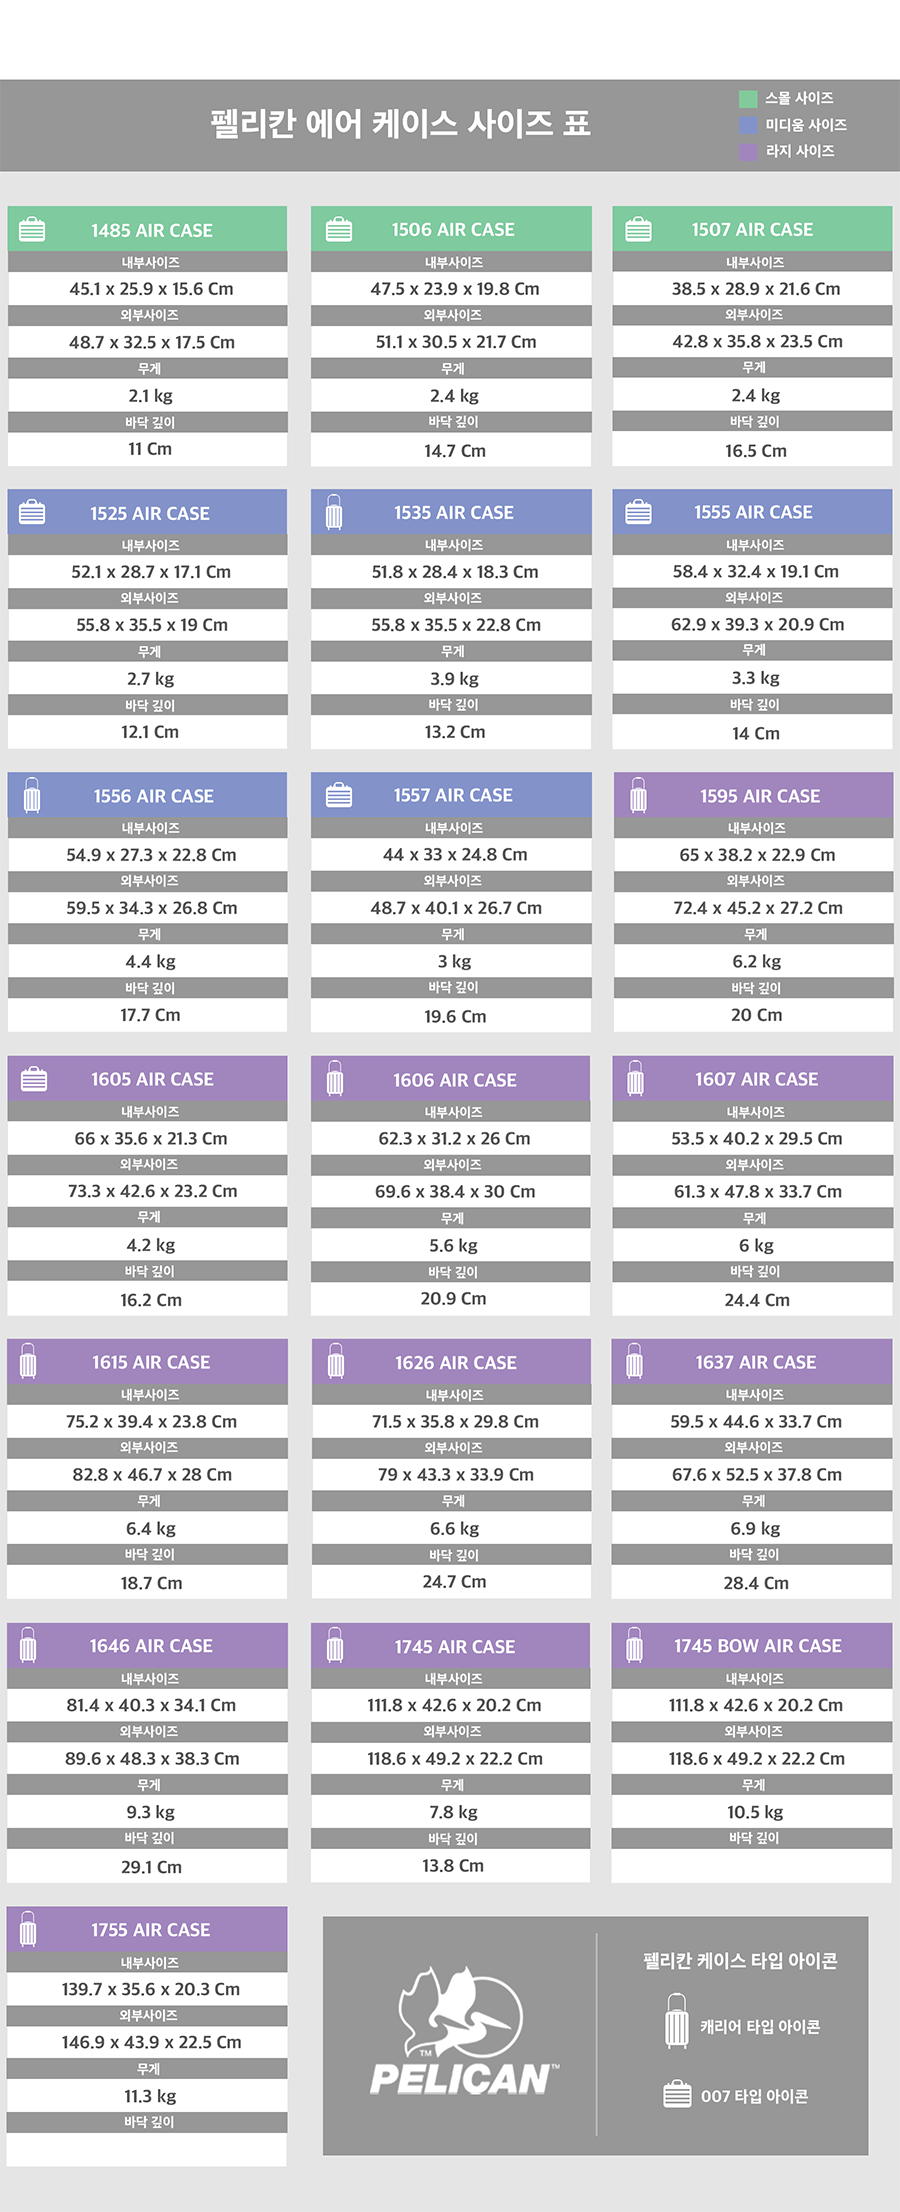Click the purple large size color swatch
900x2212 pixels.
pyautogui.click(x=748, y=152)
